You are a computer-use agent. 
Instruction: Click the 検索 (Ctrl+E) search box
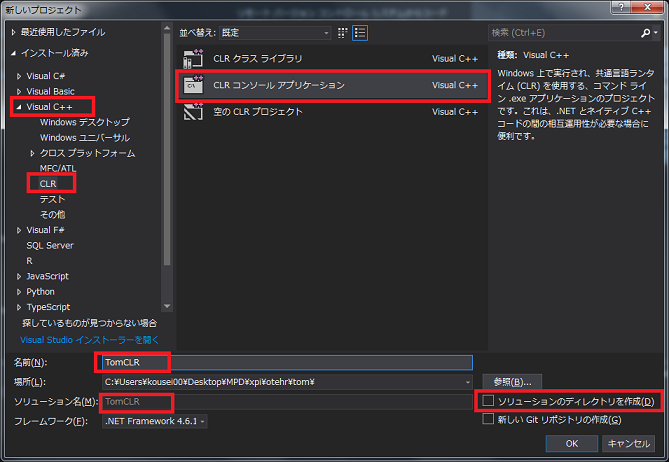point(563,33)
